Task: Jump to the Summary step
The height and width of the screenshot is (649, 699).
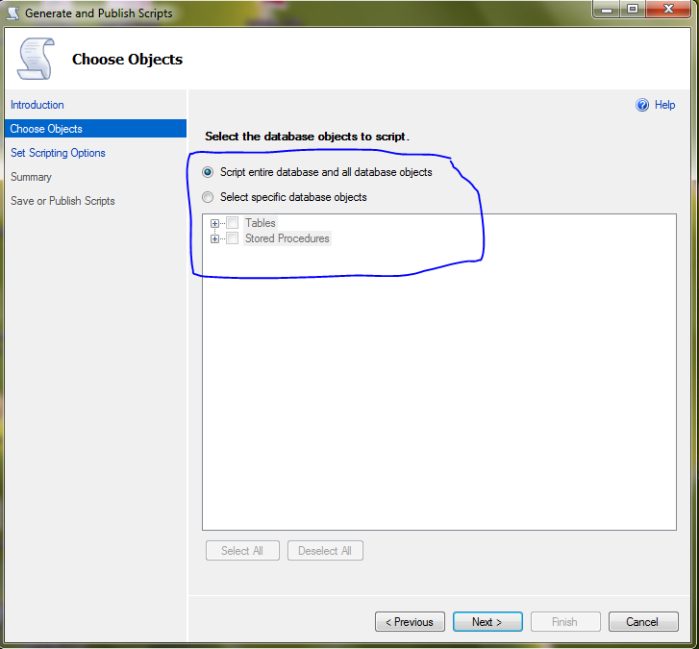Action: coord(31,177)
